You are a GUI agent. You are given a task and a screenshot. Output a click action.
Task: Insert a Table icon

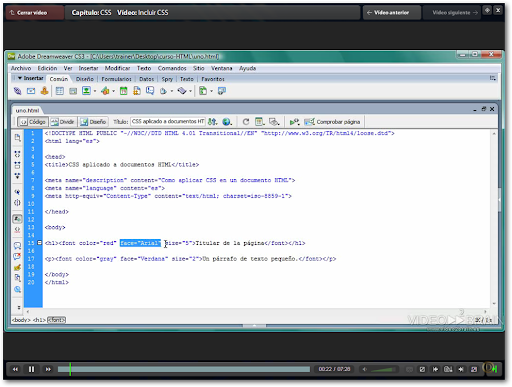(x=60, y=91)
